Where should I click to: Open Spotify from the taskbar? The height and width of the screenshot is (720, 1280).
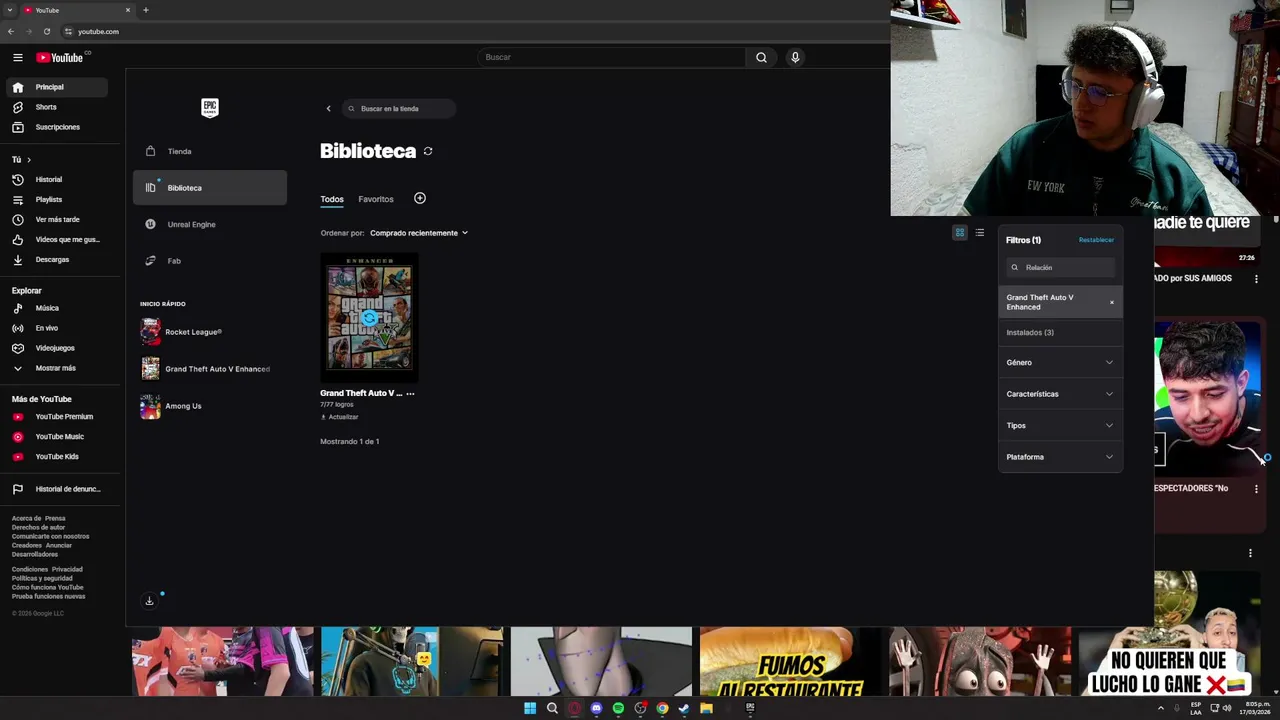(618, 708)
